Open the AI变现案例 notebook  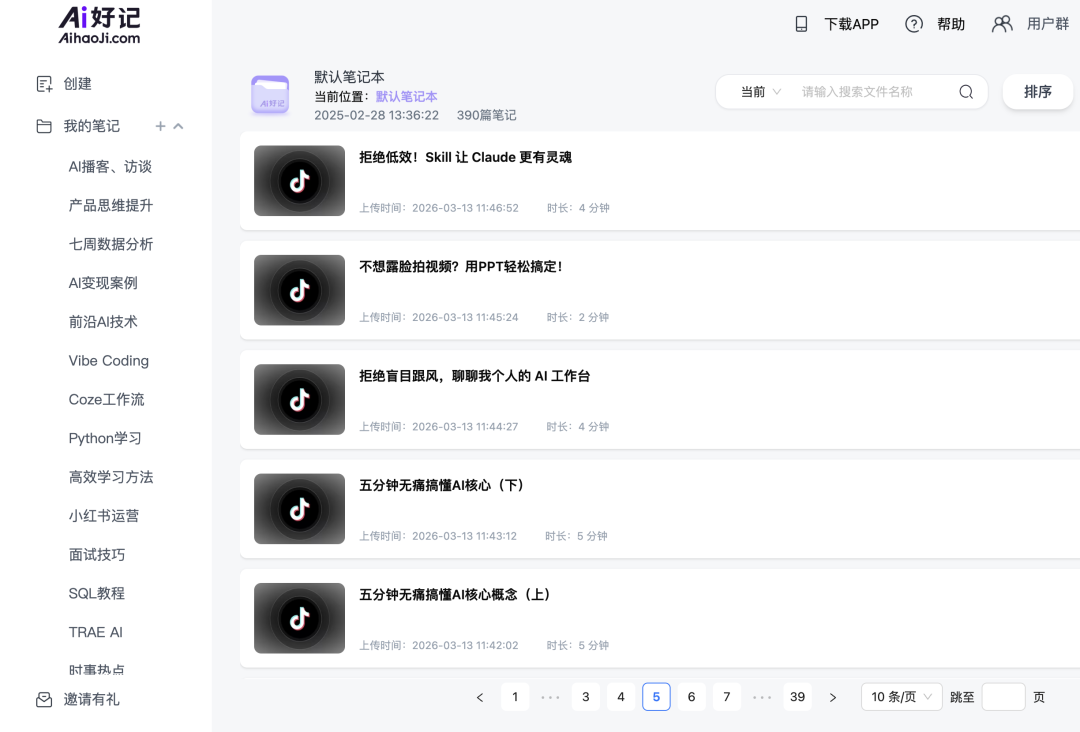pyautogui.click(x=103, y=283)
